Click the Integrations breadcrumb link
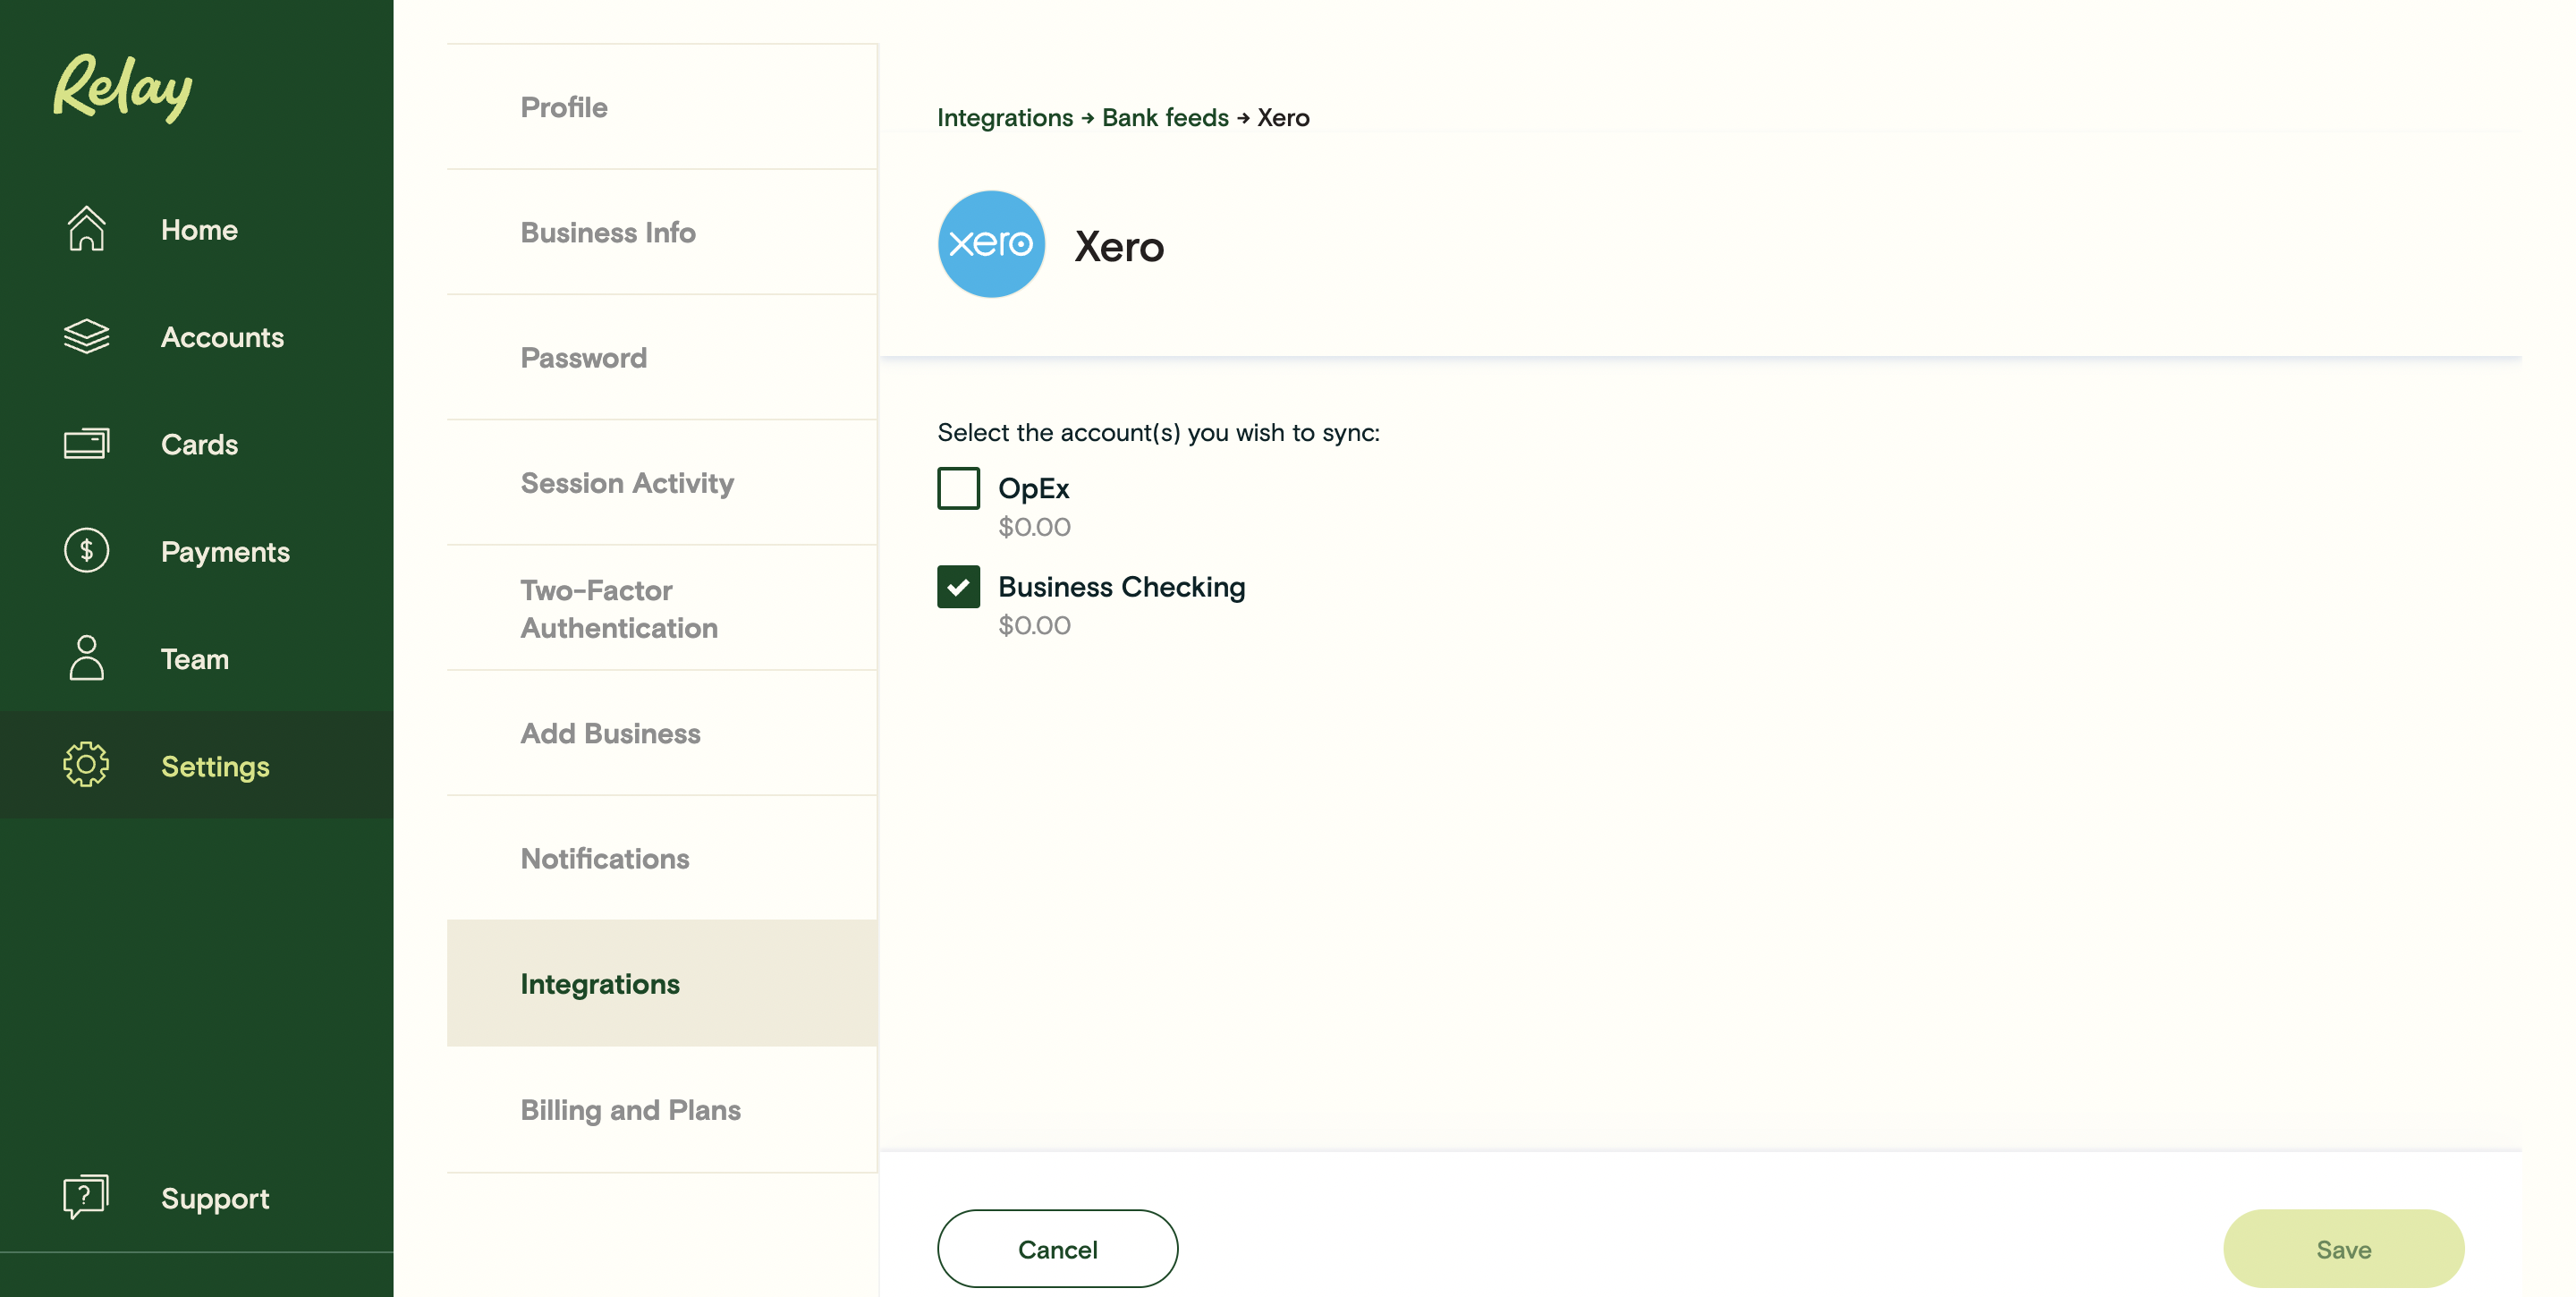This screenshot has width=2576, height=1297. click(x=1004, y=117)
